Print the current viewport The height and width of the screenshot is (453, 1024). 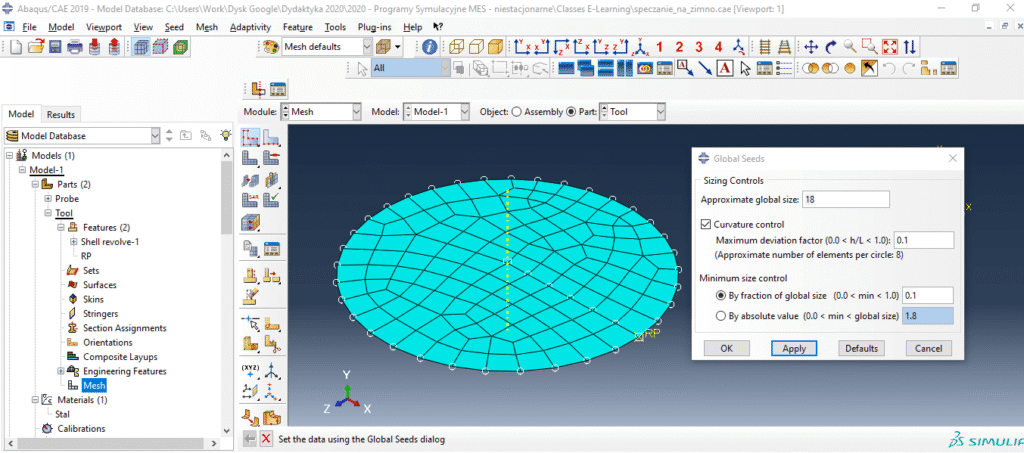point(75,47)
